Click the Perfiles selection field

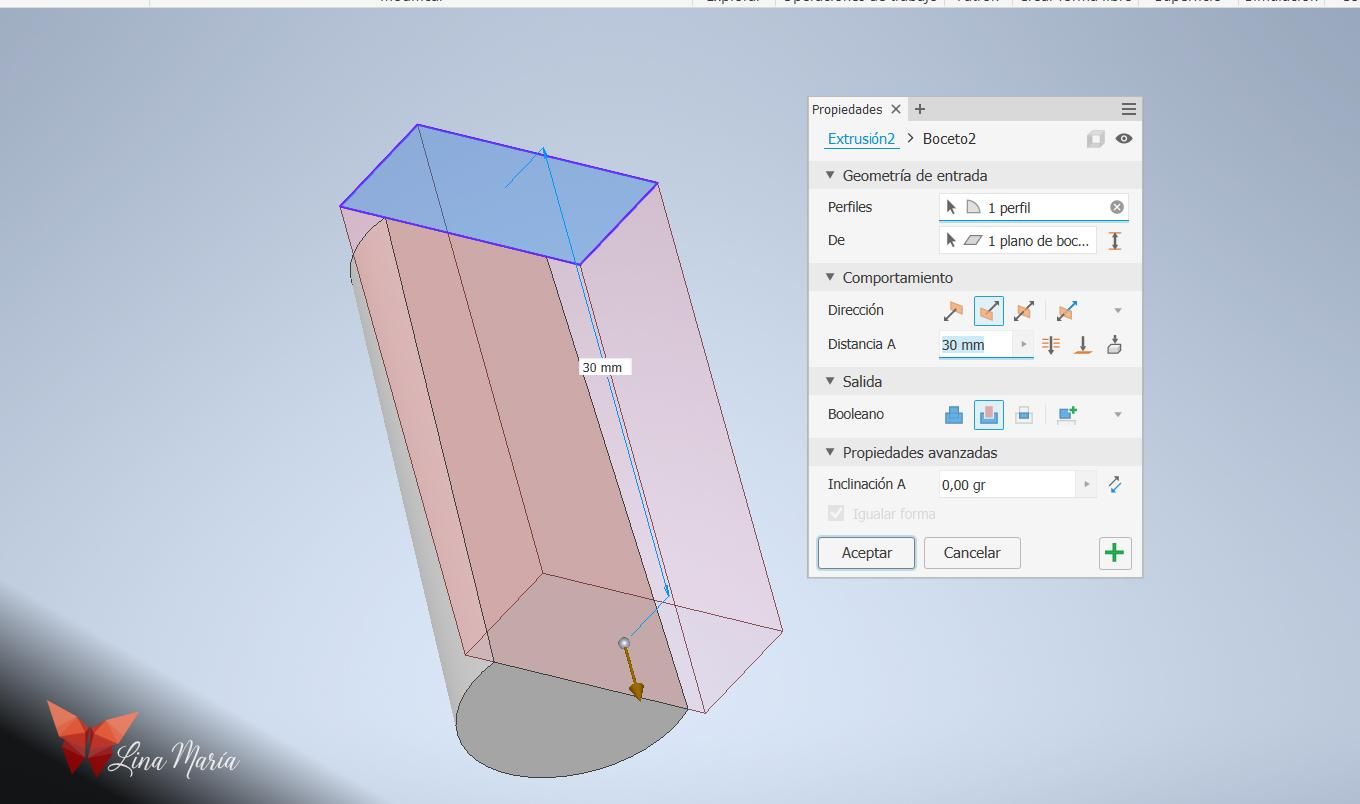tap(1034, 207)
